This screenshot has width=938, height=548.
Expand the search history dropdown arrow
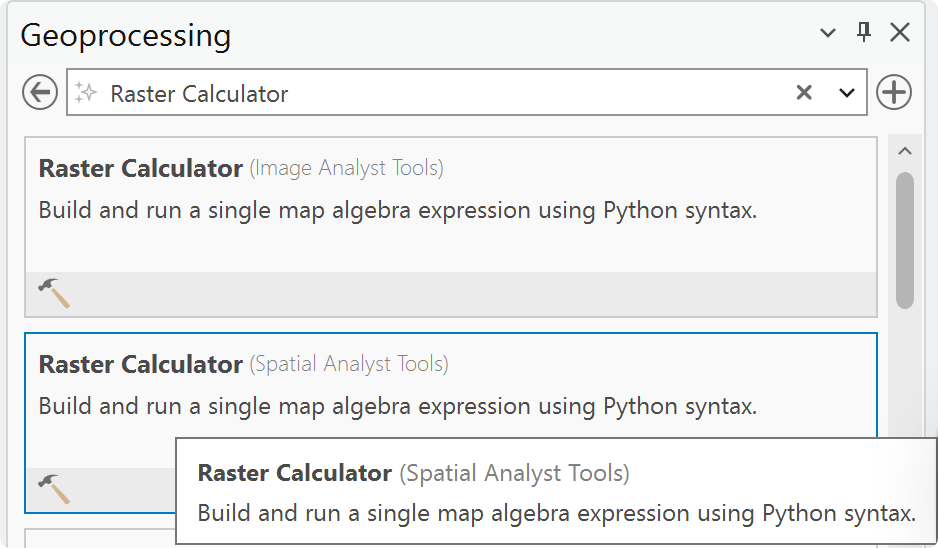pos(846,93)
